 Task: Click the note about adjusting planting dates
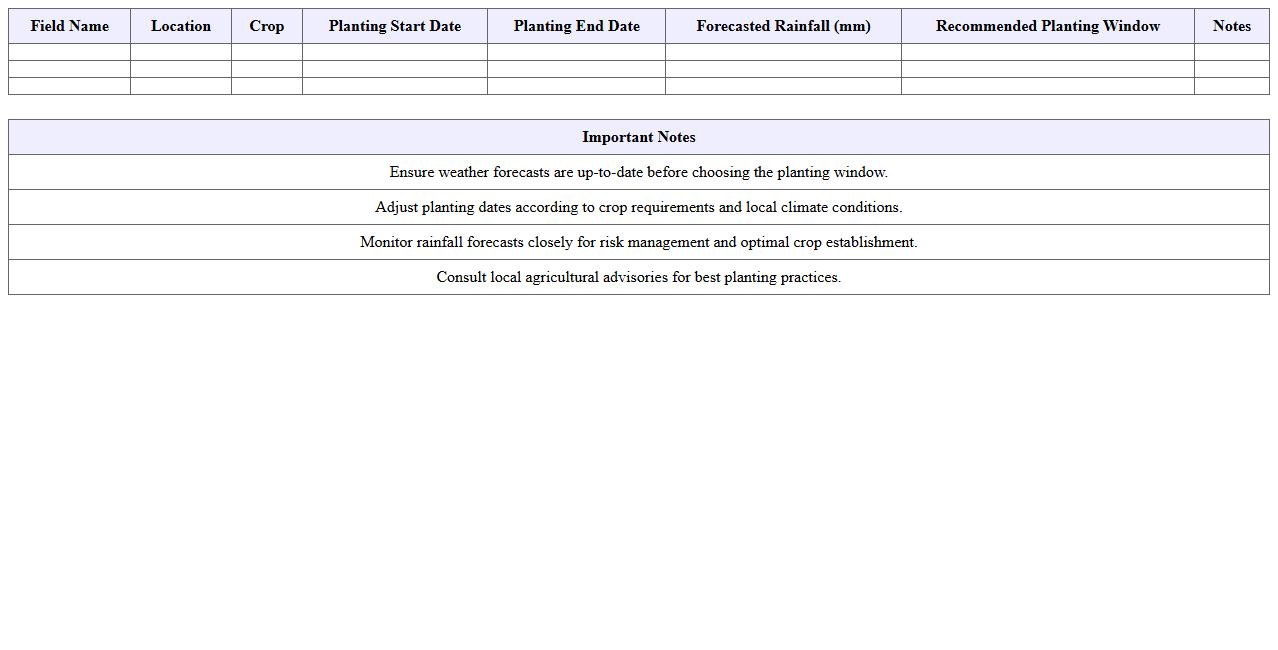tap(639, 207)
